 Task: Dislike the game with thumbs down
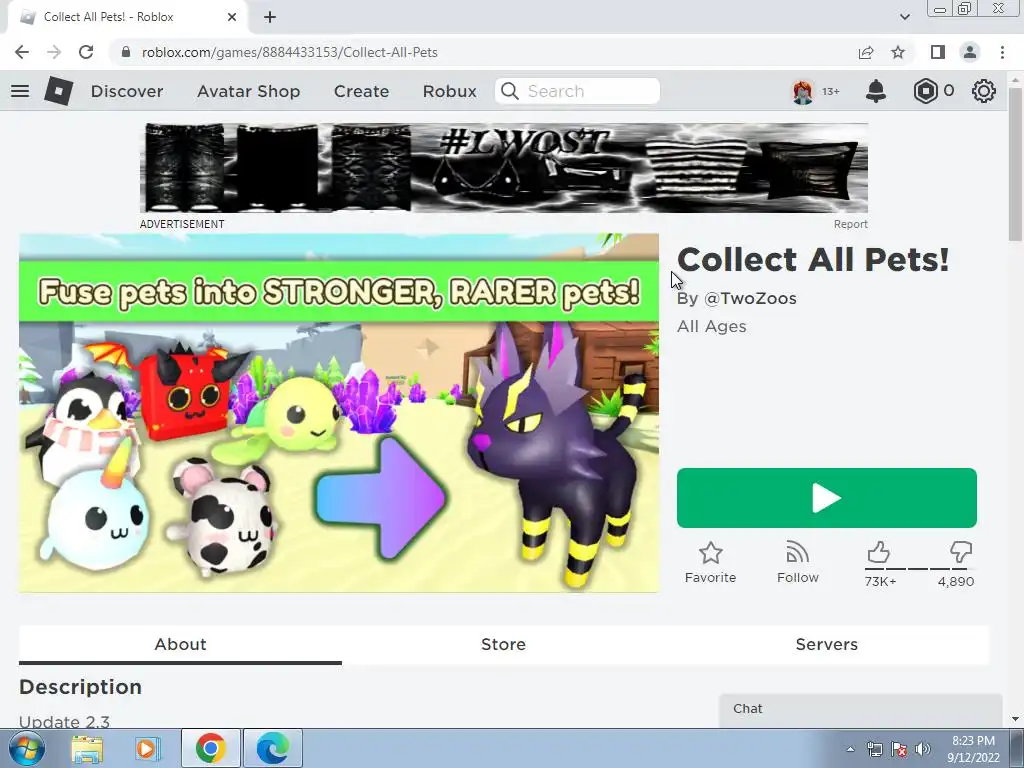tap(961, 552)
